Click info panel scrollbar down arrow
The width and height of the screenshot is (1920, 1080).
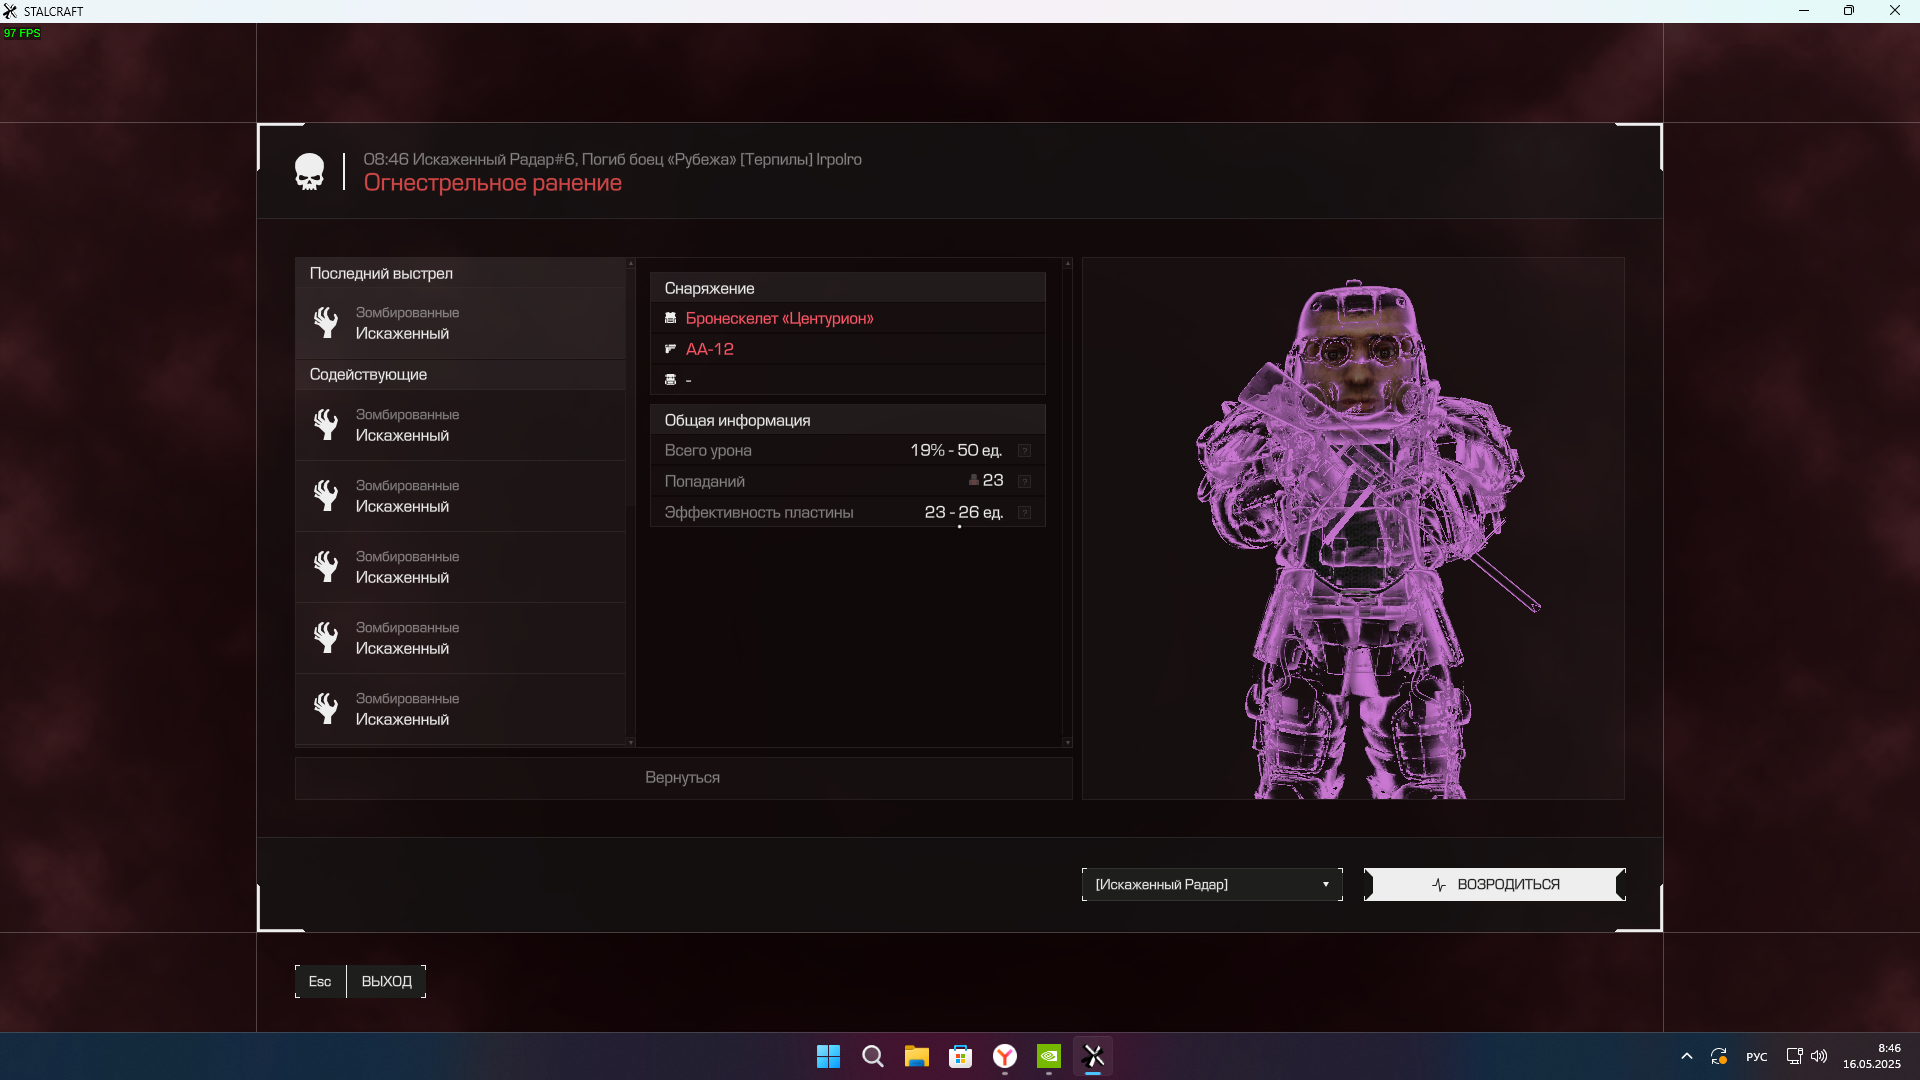[x=1067, y=742]
